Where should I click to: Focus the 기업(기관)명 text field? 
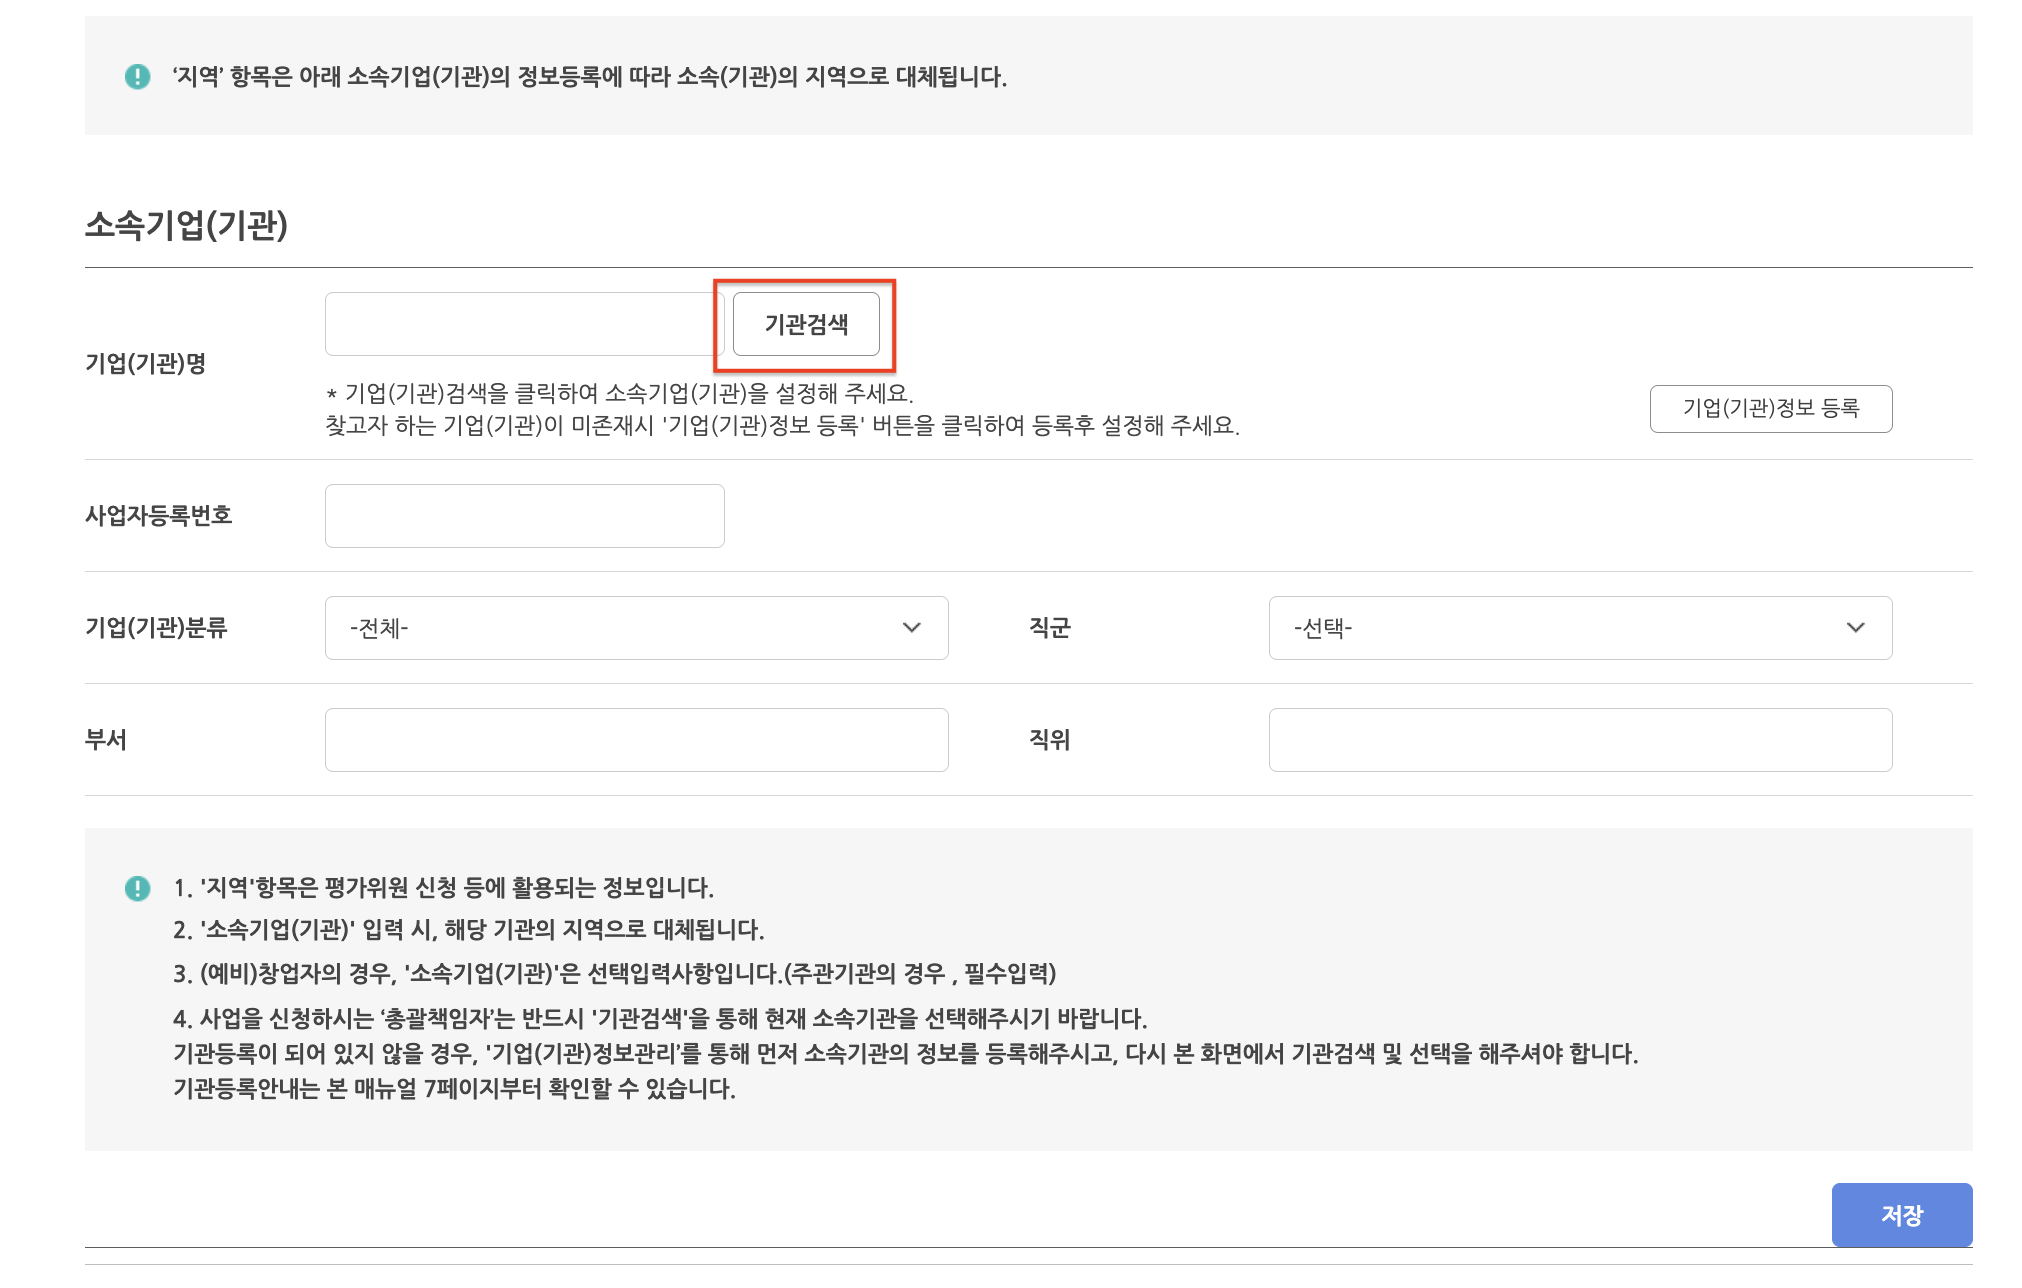pos(520,324)
